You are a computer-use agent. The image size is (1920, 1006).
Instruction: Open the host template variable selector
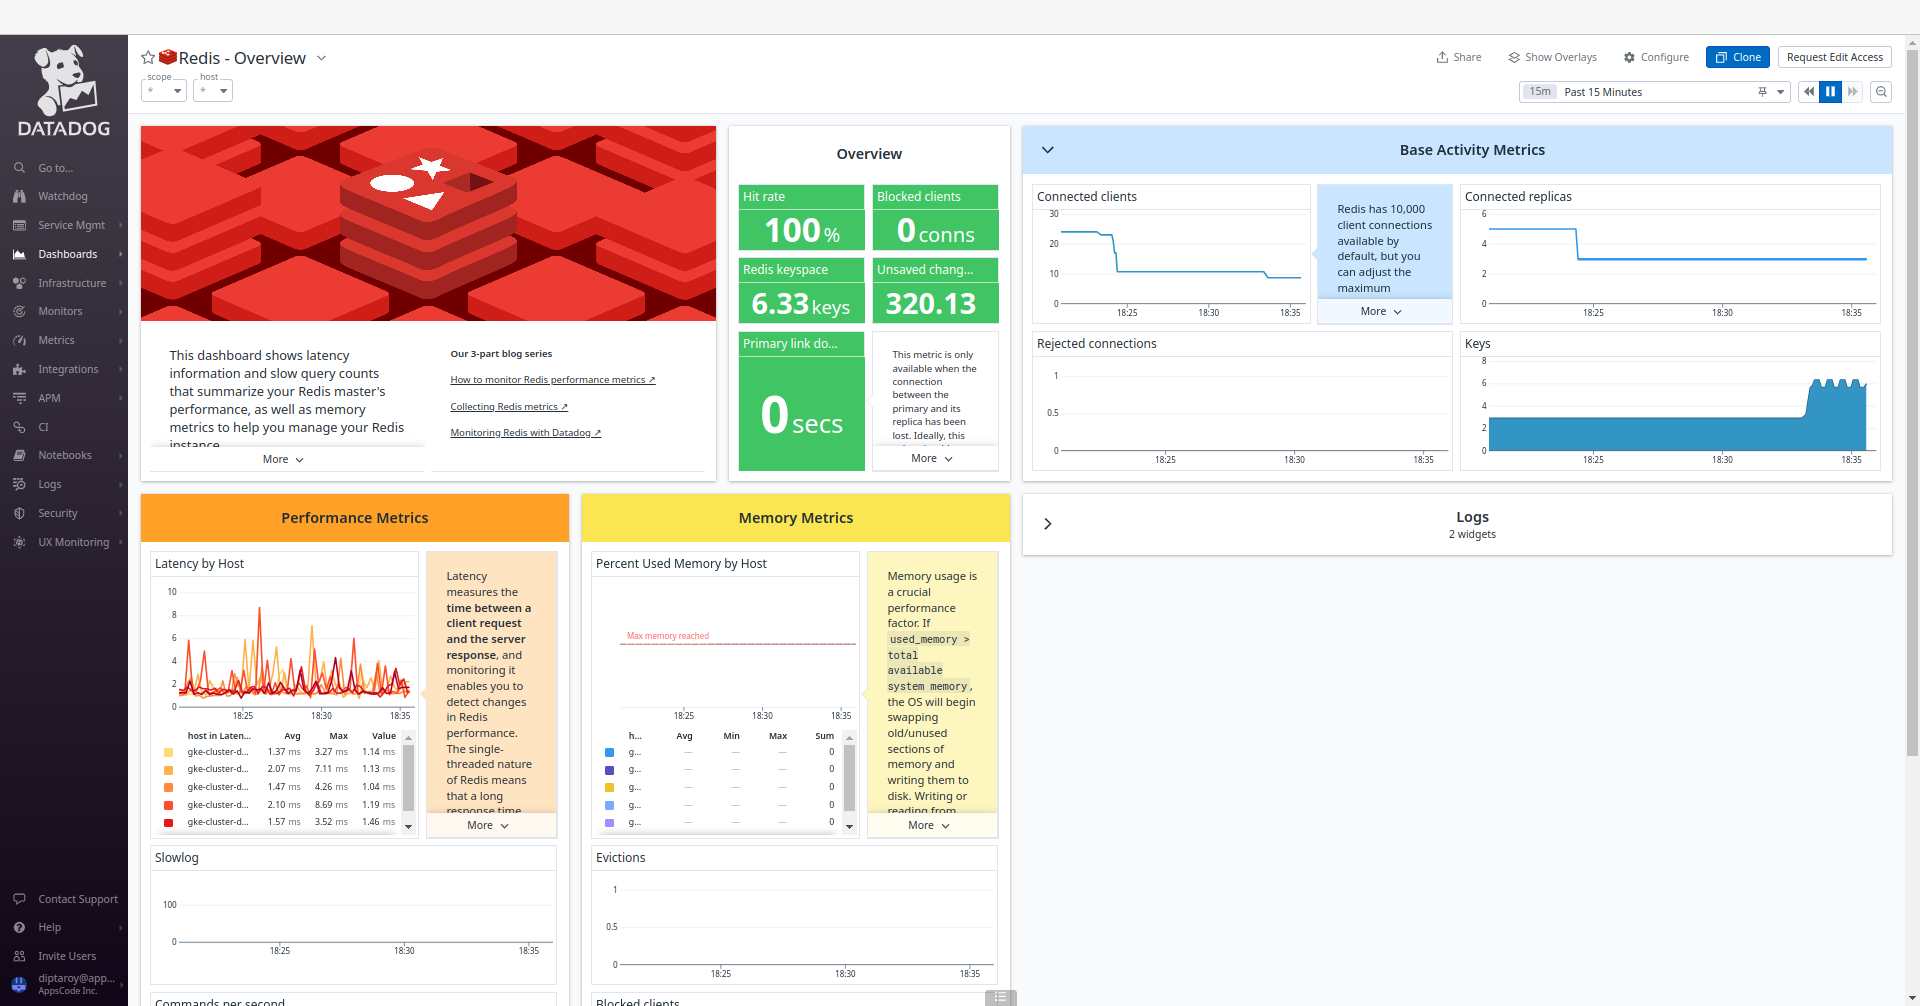coord(212,90)
